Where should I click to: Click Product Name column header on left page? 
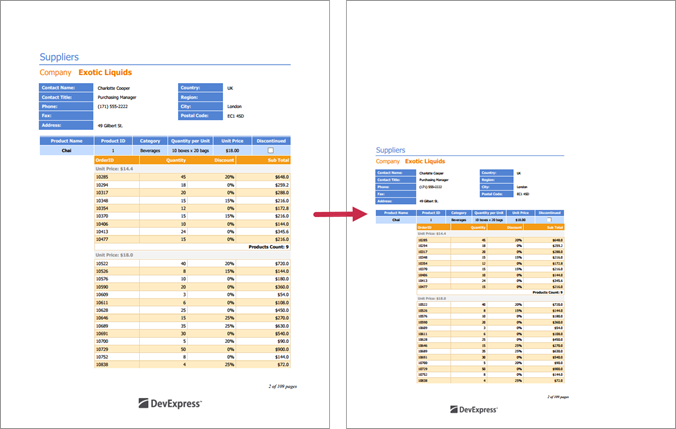66,141
